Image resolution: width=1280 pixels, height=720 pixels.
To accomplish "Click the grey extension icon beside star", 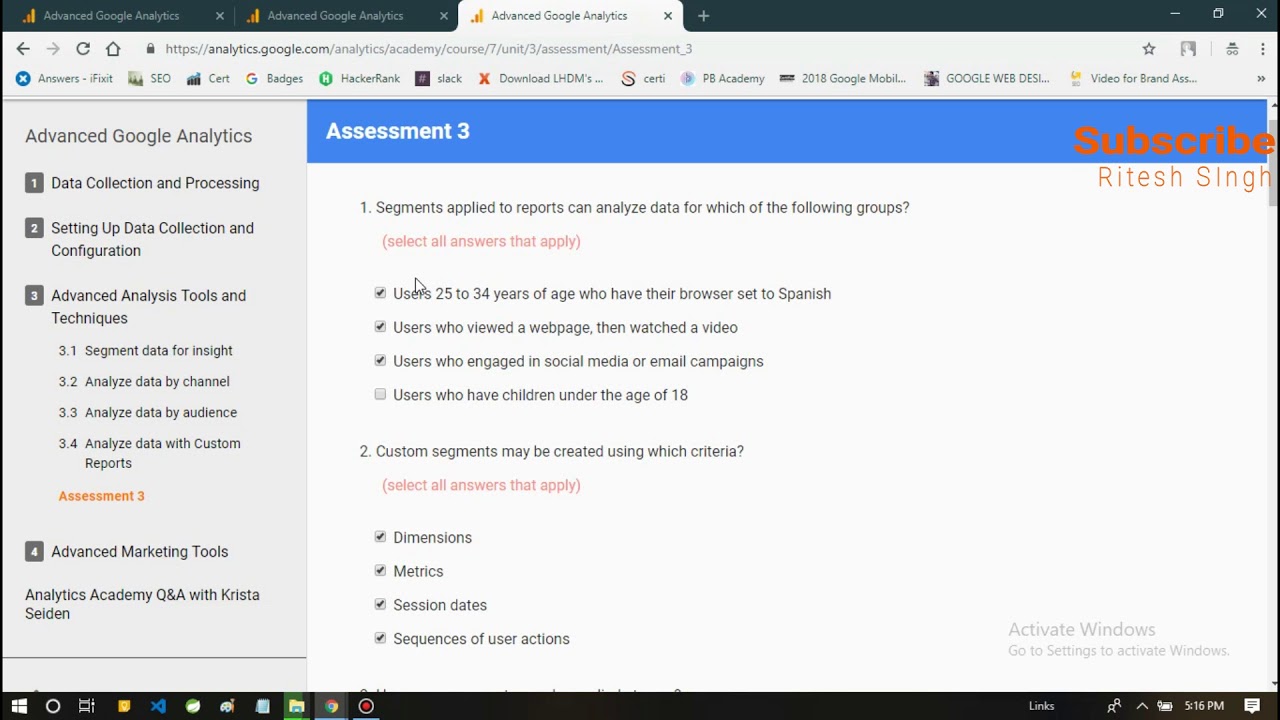I will [x=1188, y=48].
